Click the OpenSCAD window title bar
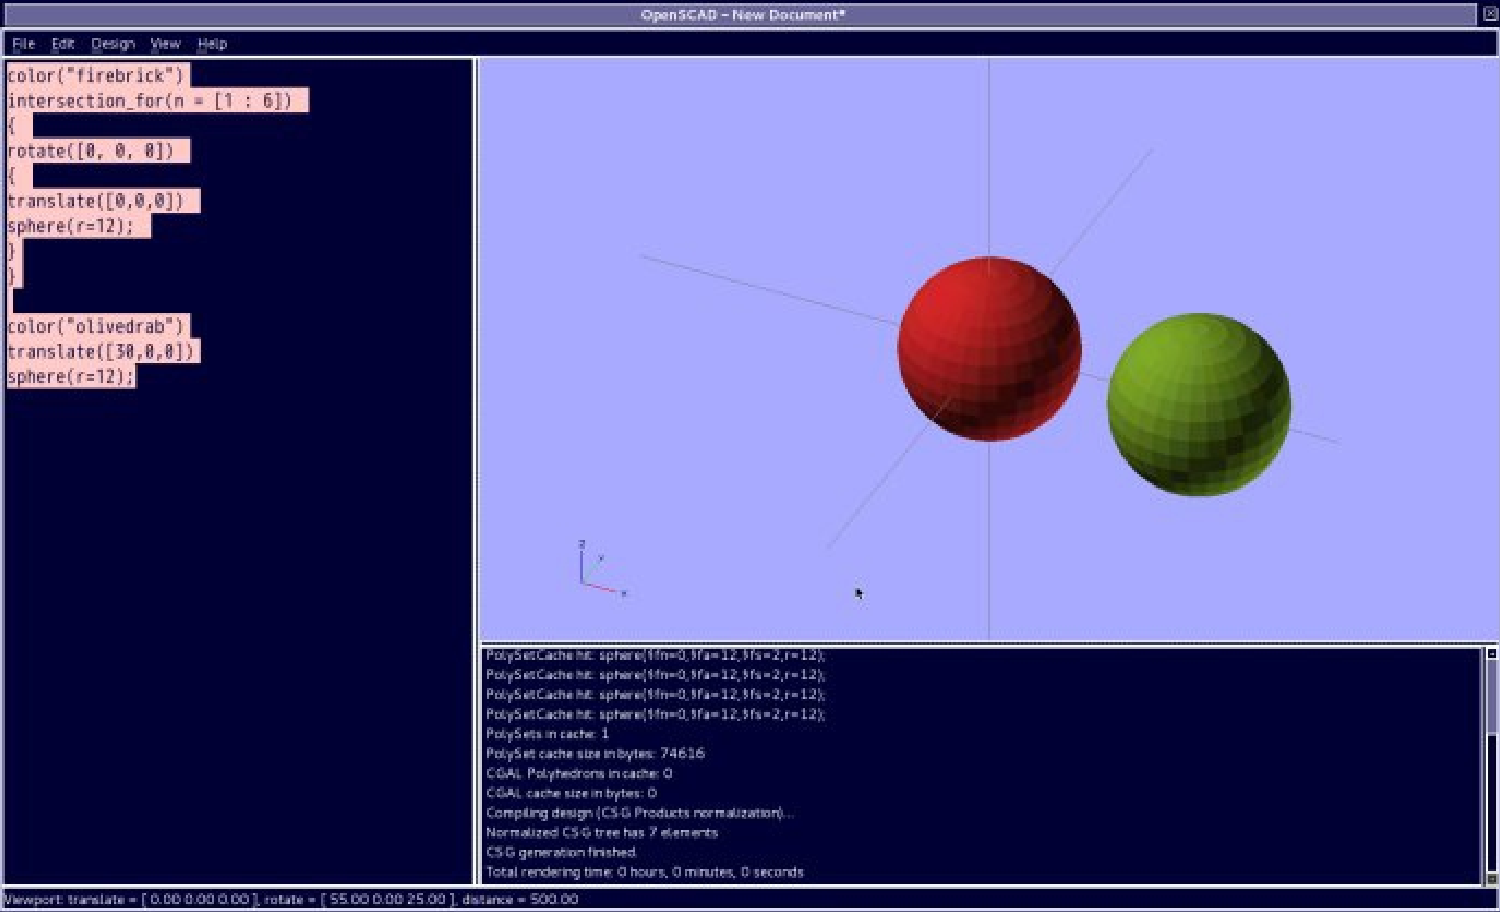This screenshot has height=912, width=1500. point(742,15)
